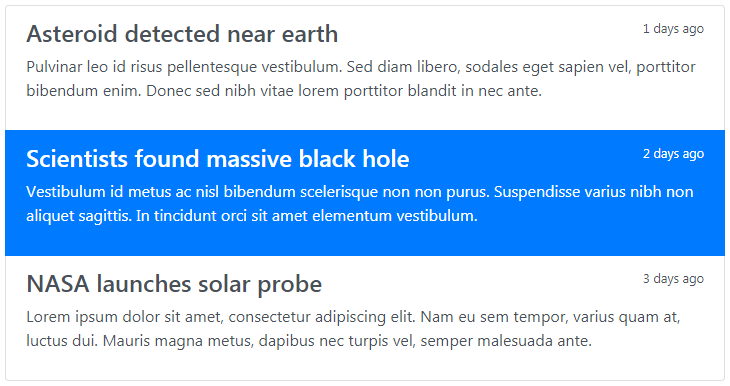Image resolution: width=730 pixels, height=386 pixels.
Task: Click the paragraph starting Pulvinar leo id risus
Action: (x=361, y=79)
